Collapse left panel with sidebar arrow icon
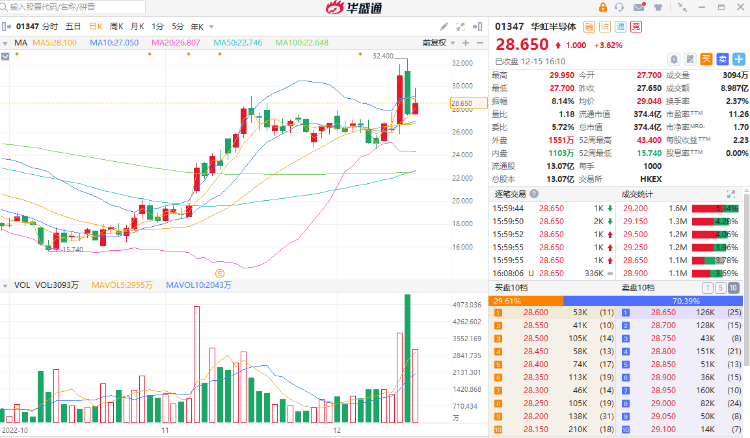750x438 pixels. (6, 27)
